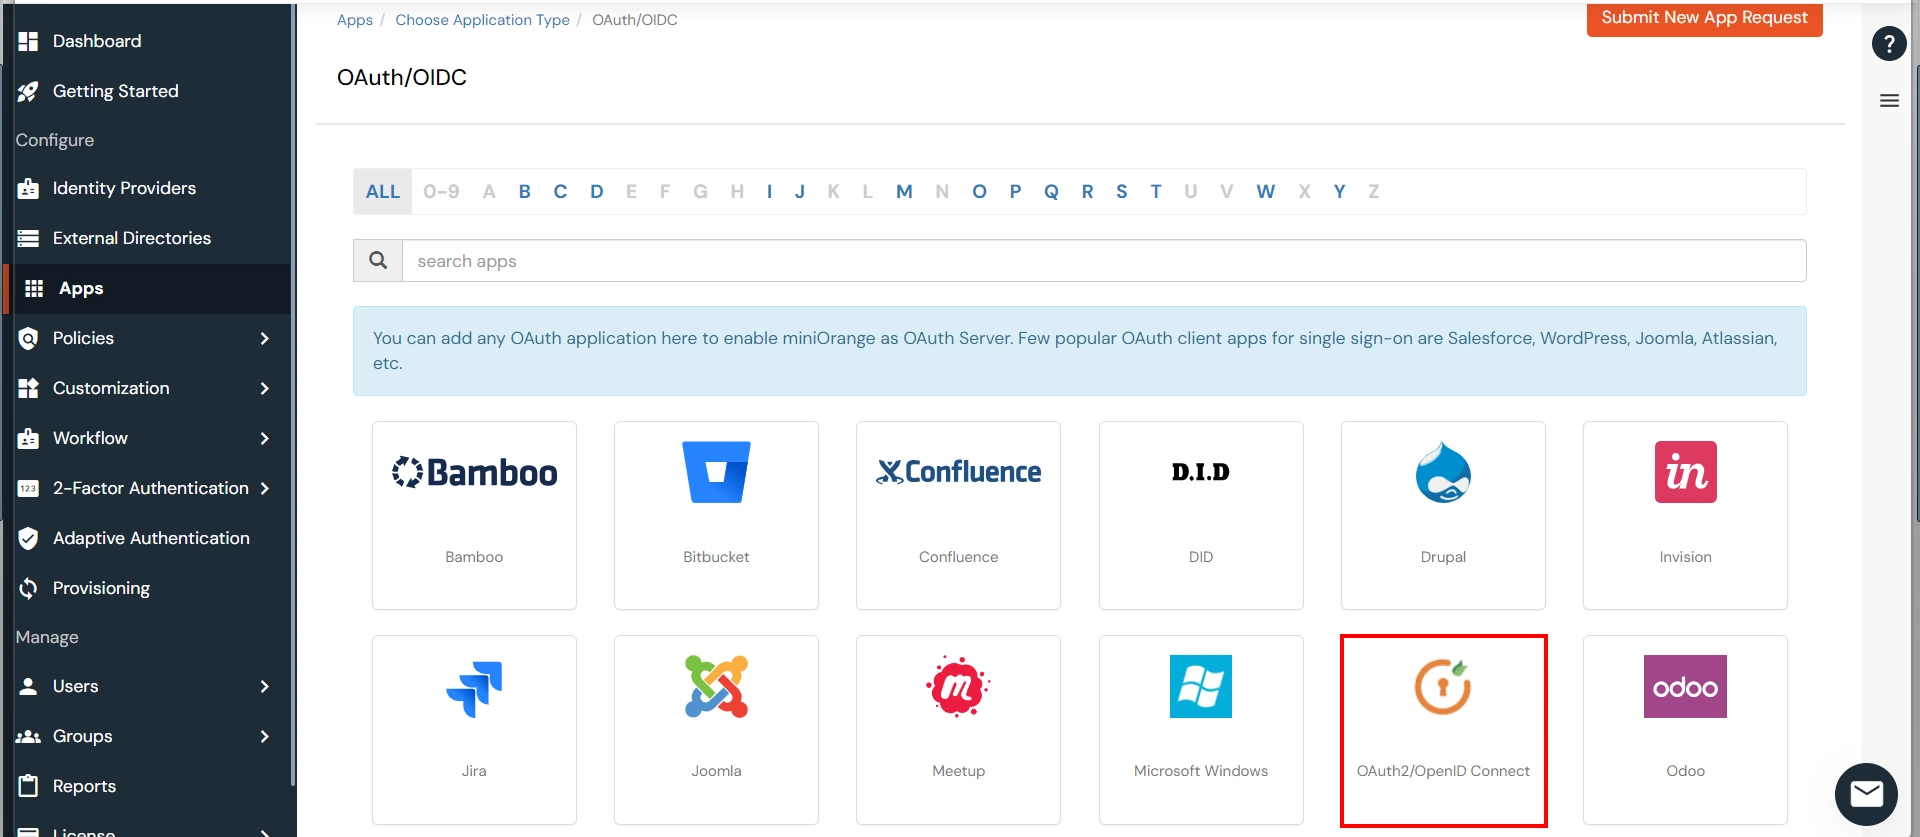The image size is (1920, 837).
Task: Expand the Policies submenu arrow
Action: pos(264,338)
